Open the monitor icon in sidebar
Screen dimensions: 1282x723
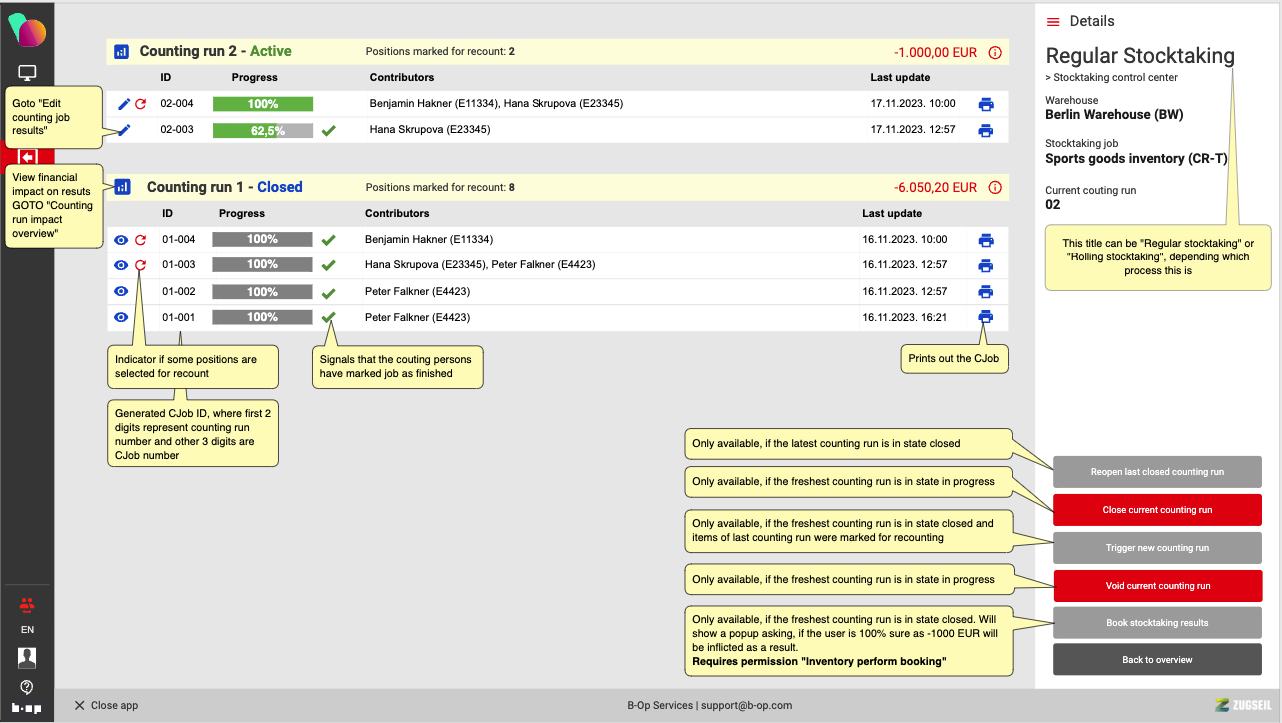point(27,73)
